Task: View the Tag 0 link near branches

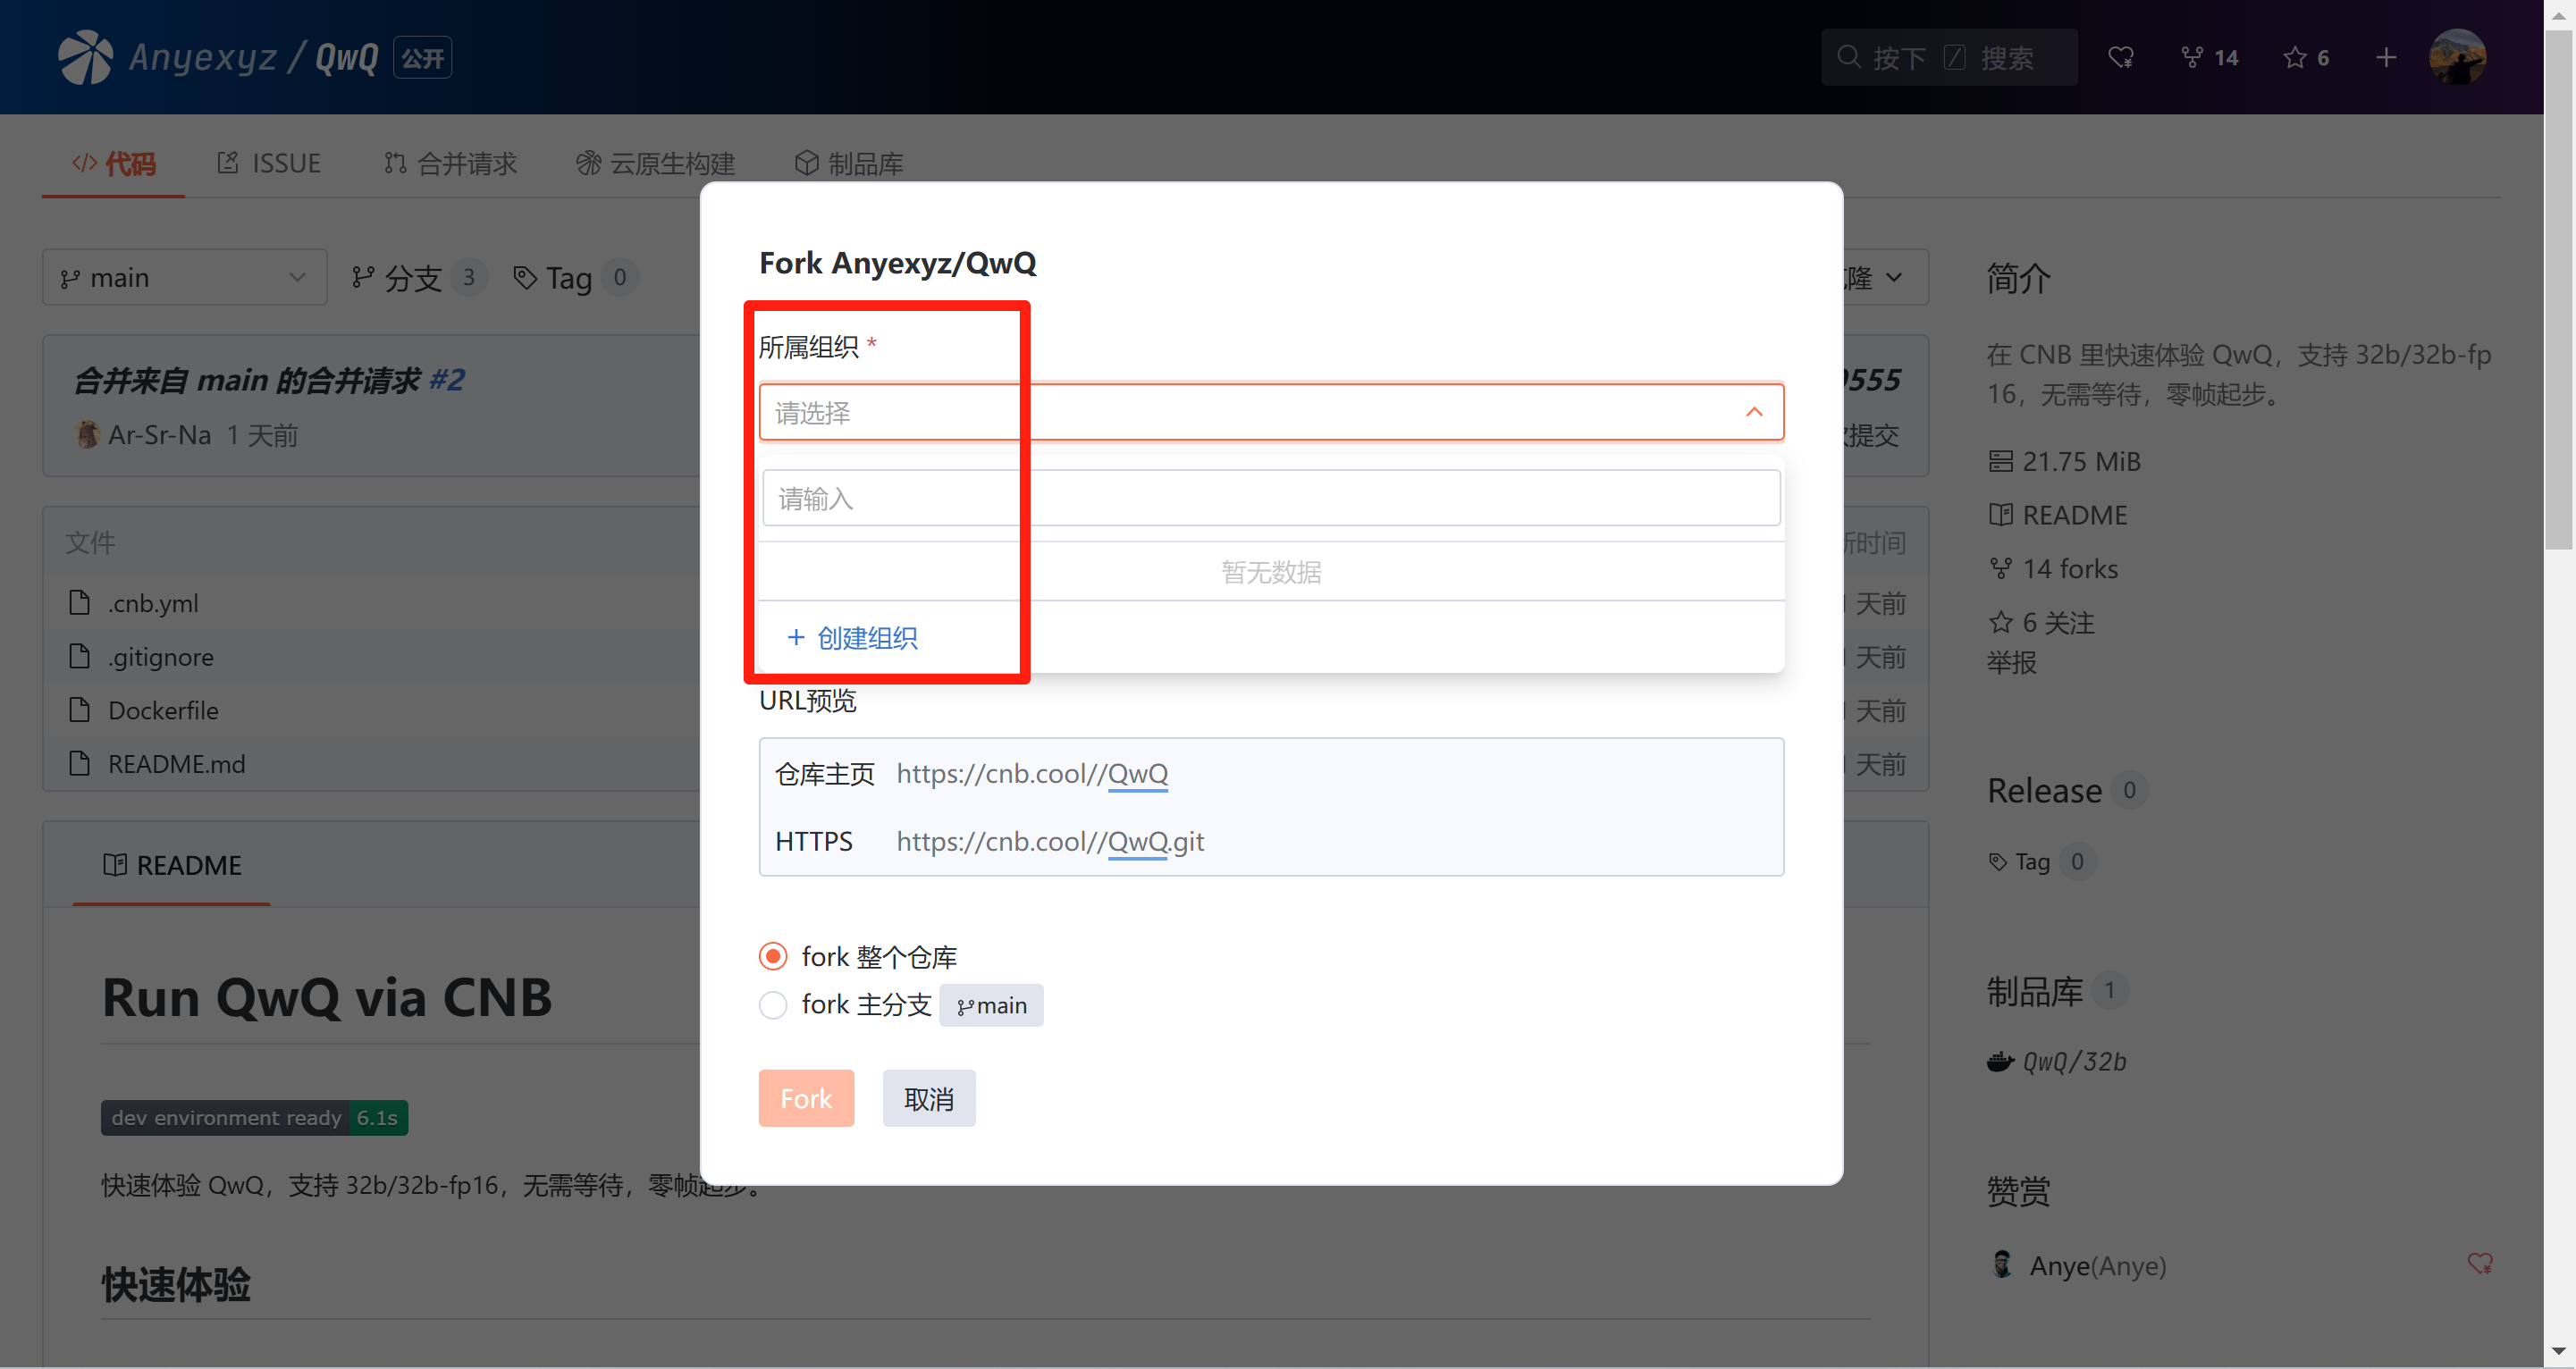Action: point(575,277)
